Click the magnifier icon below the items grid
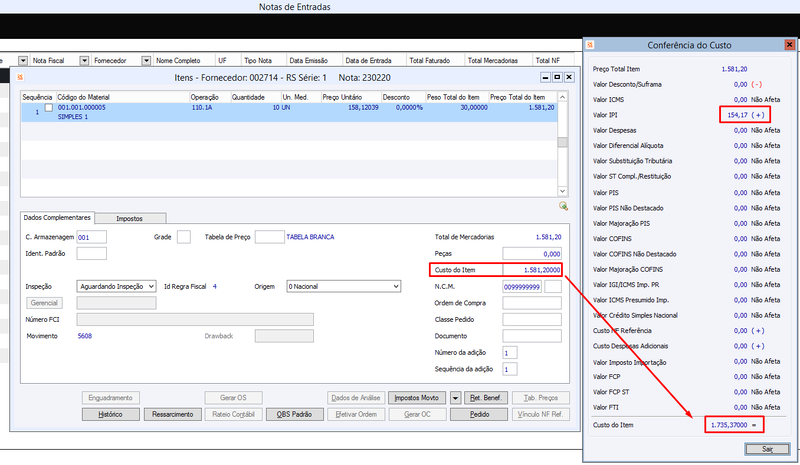 [563, 206]
